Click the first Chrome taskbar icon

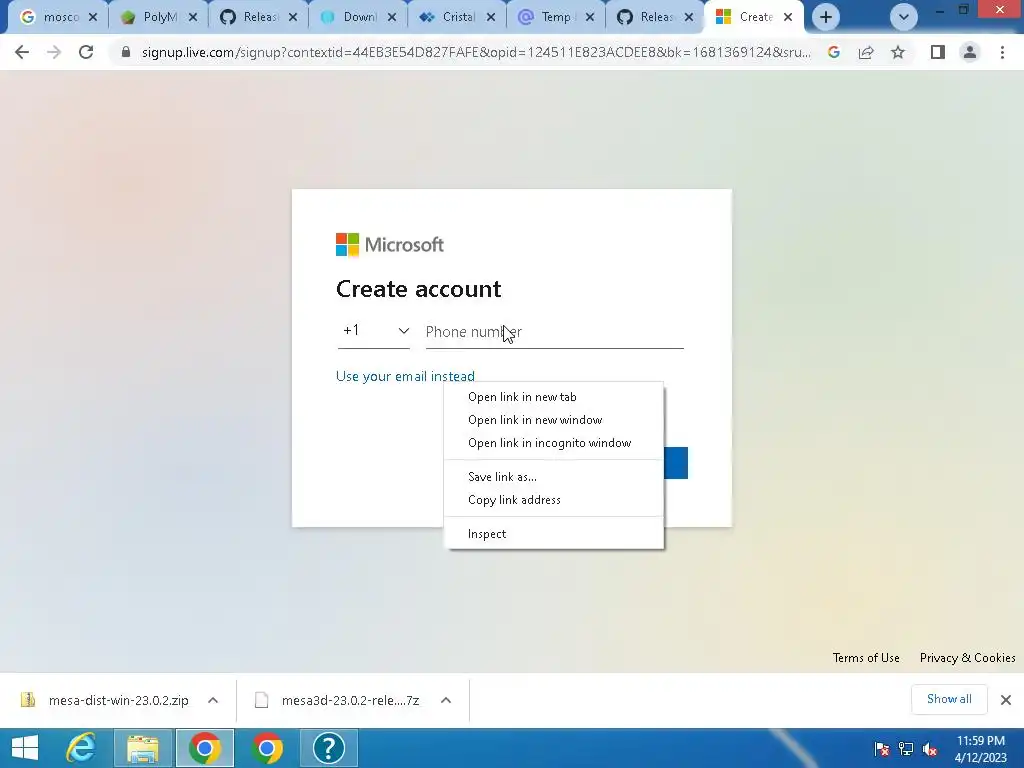(x=204, y=748)
